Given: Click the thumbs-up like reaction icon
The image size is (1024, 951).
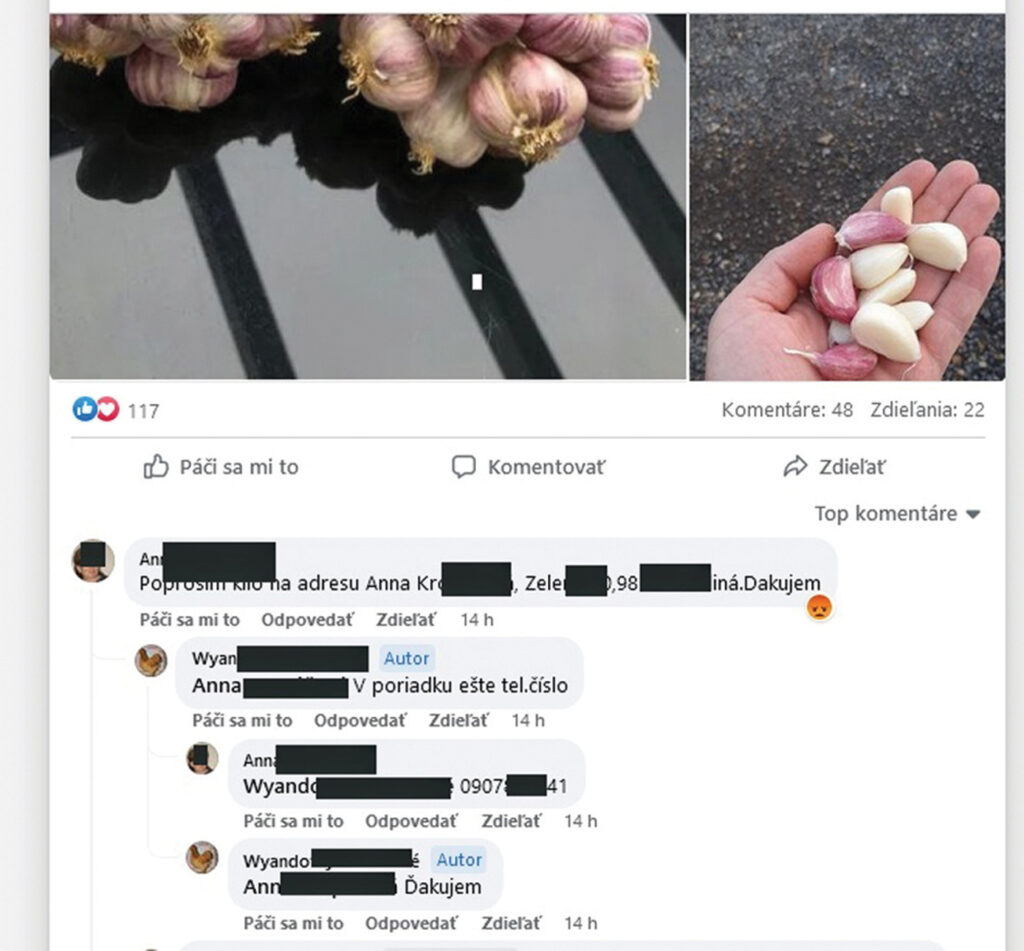Looking at the screenshot, I should [x=84, y=410].
